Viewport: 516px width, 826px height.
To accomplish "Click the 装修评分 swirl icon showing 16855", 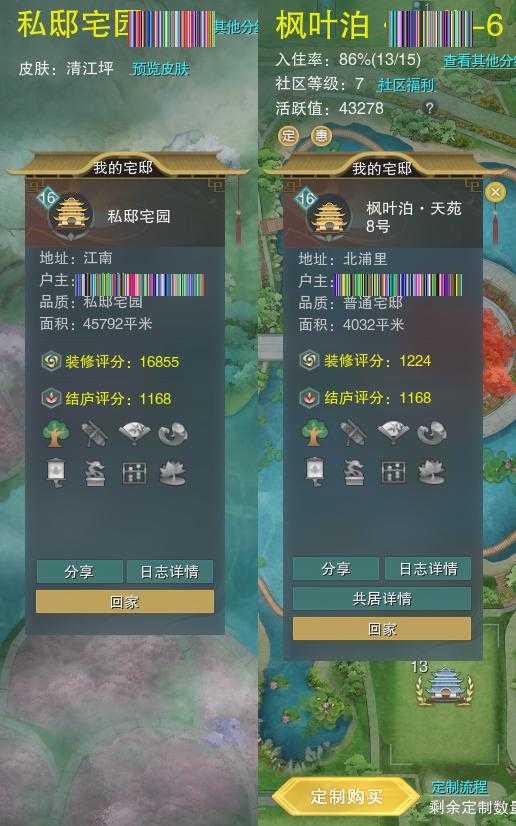I will click(x=51, y=361).
